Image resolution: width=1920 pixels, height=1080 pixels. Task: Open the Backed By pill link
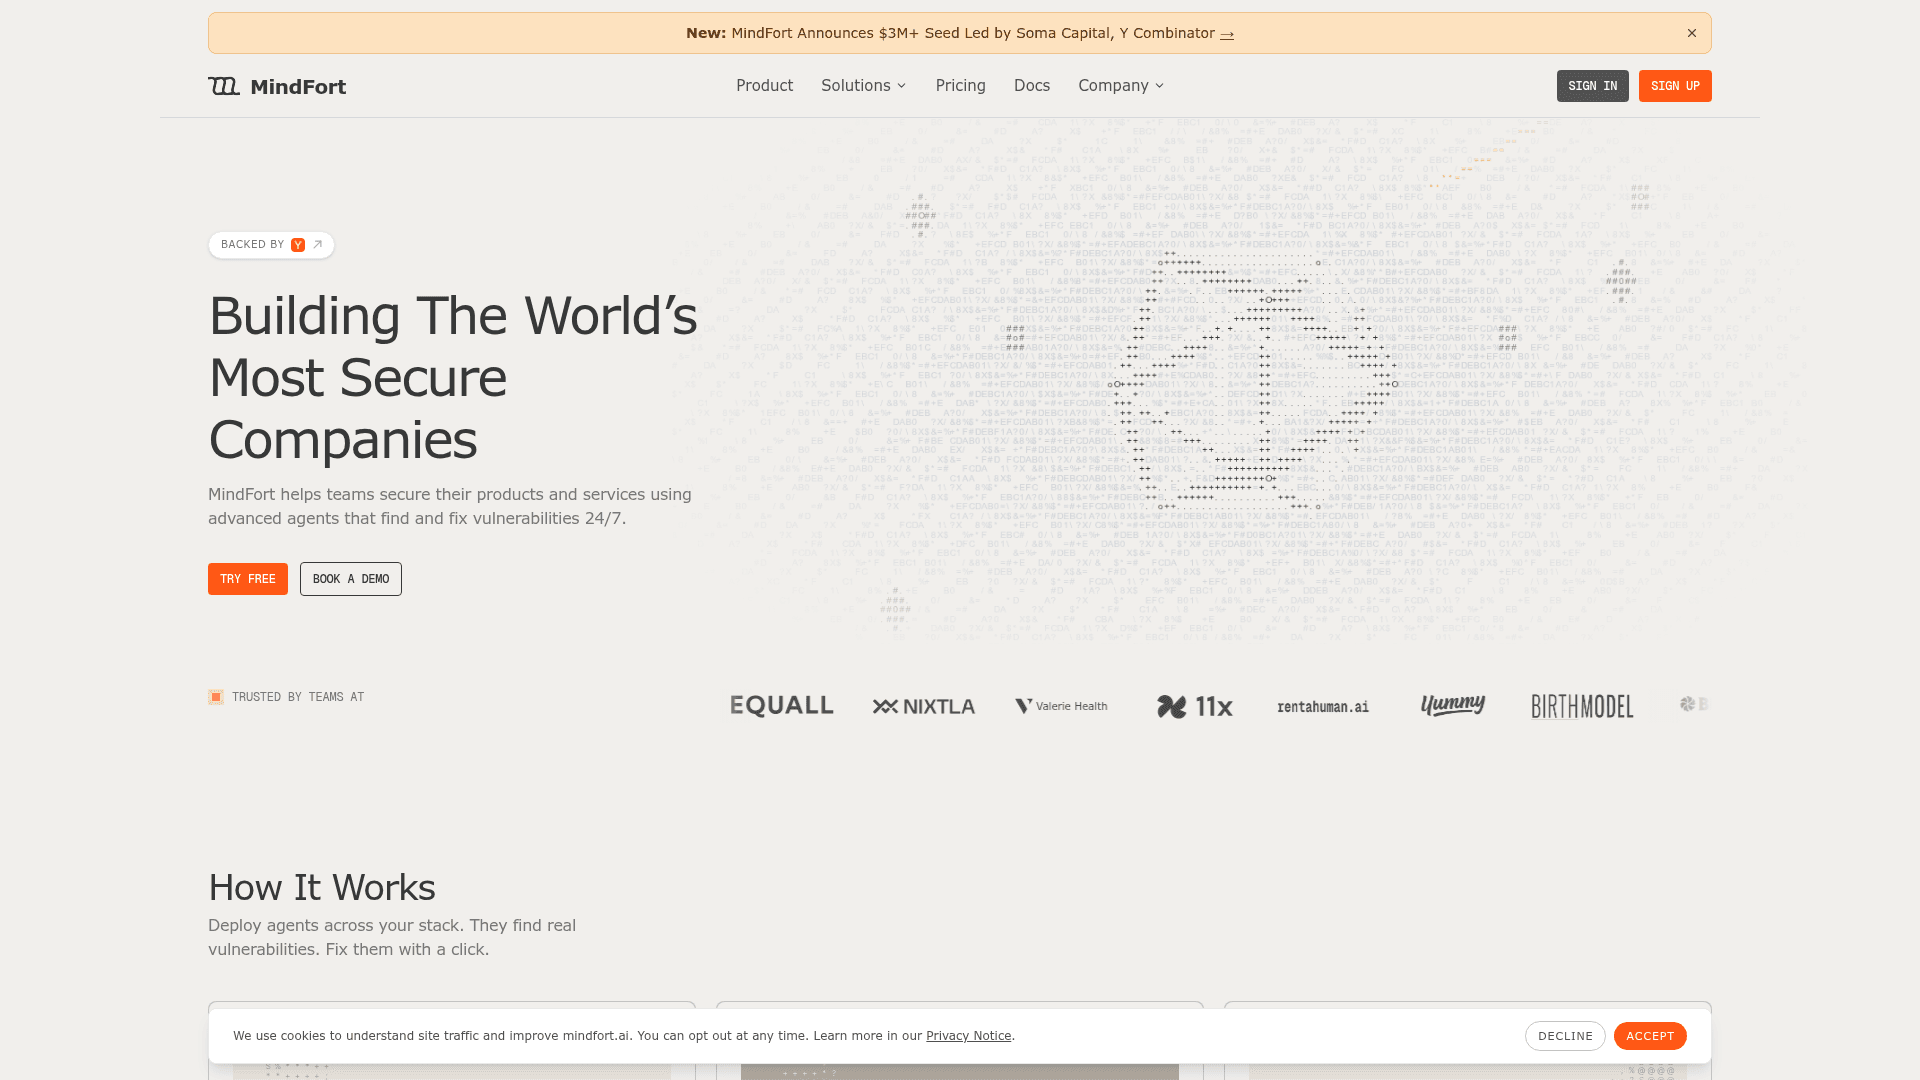(x=271, y=245)
